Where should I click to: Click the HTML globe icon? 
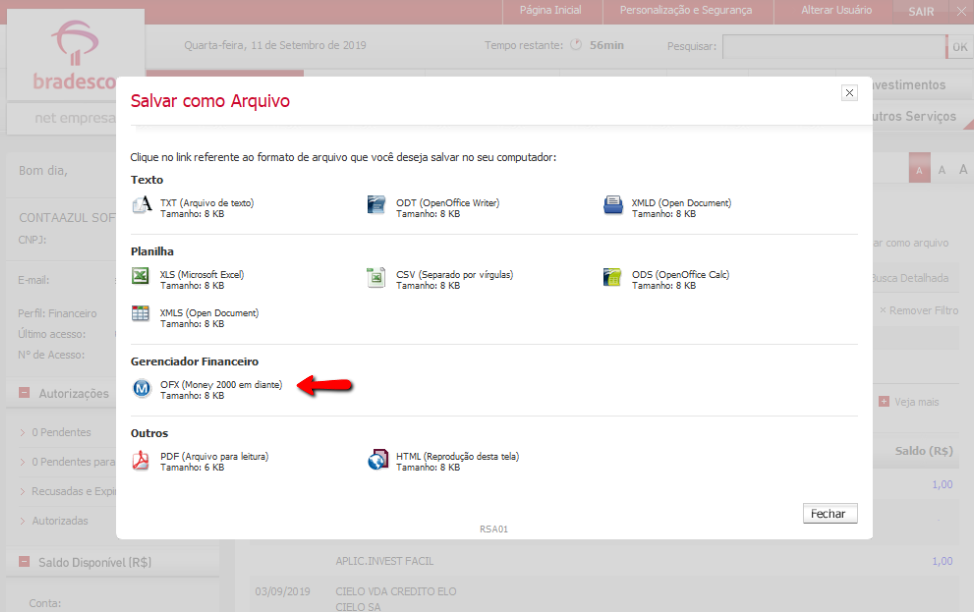coord(378,460)
